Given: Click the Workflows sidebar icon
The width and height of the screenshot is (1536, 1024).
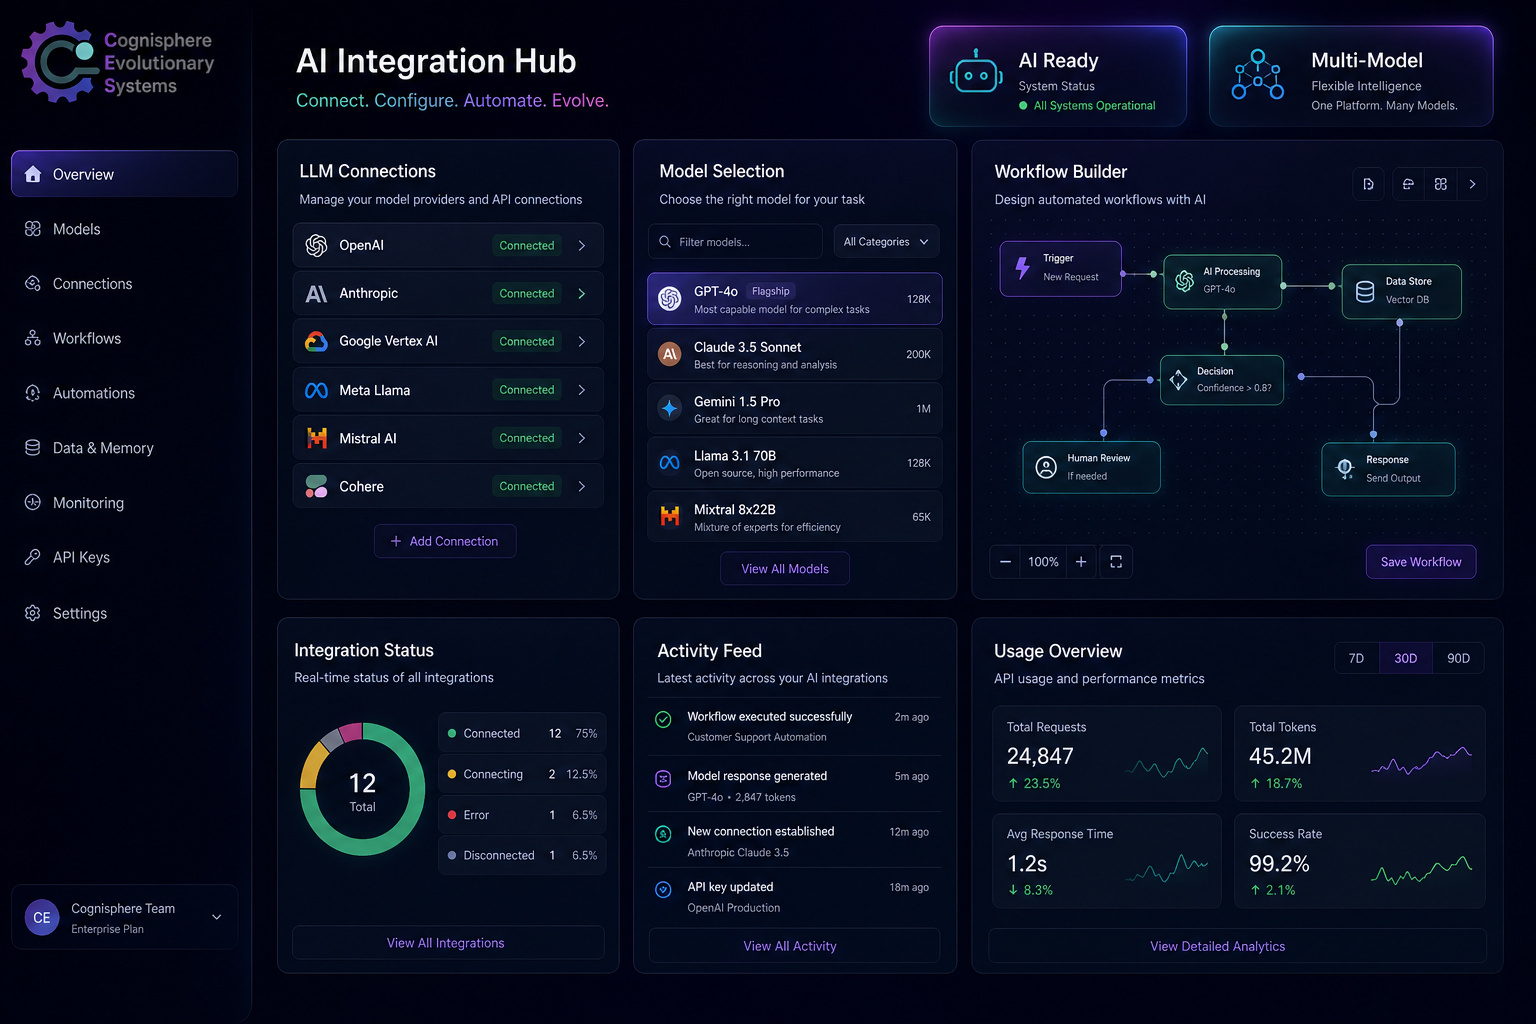Looking at the screenshot, I should (33, 338).
